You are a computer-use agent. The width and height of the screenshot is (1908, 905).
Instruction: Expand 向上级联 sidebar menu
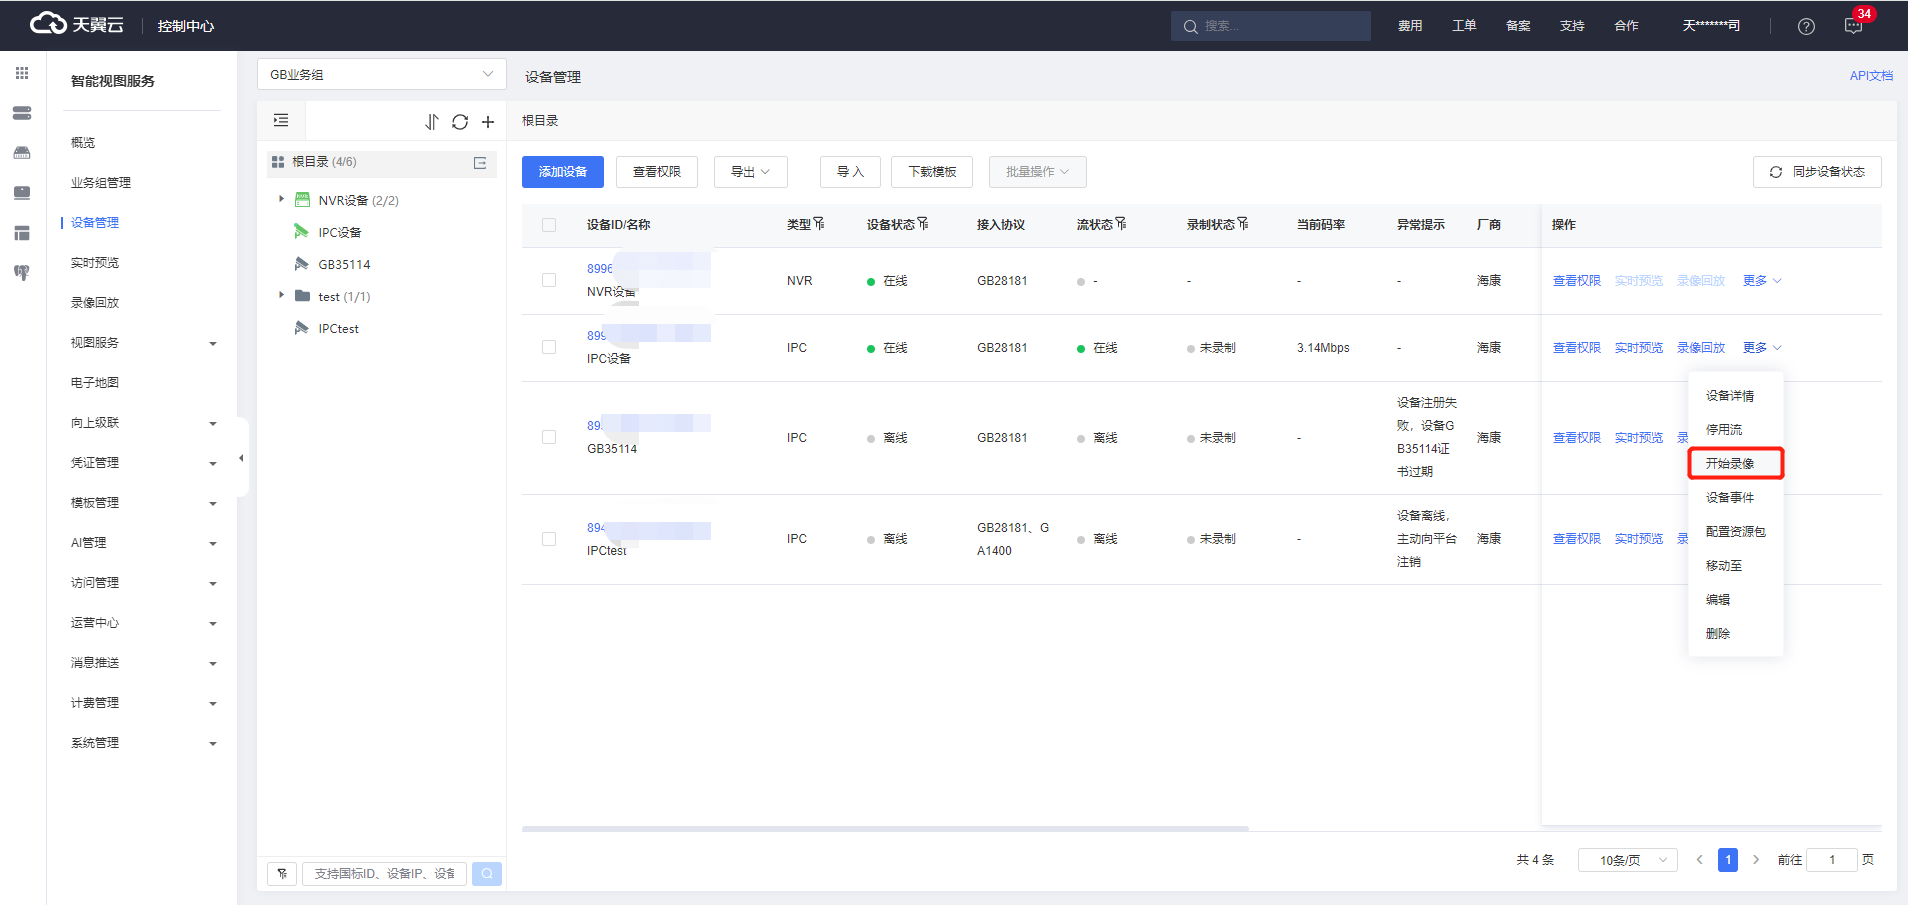(143, 423)
